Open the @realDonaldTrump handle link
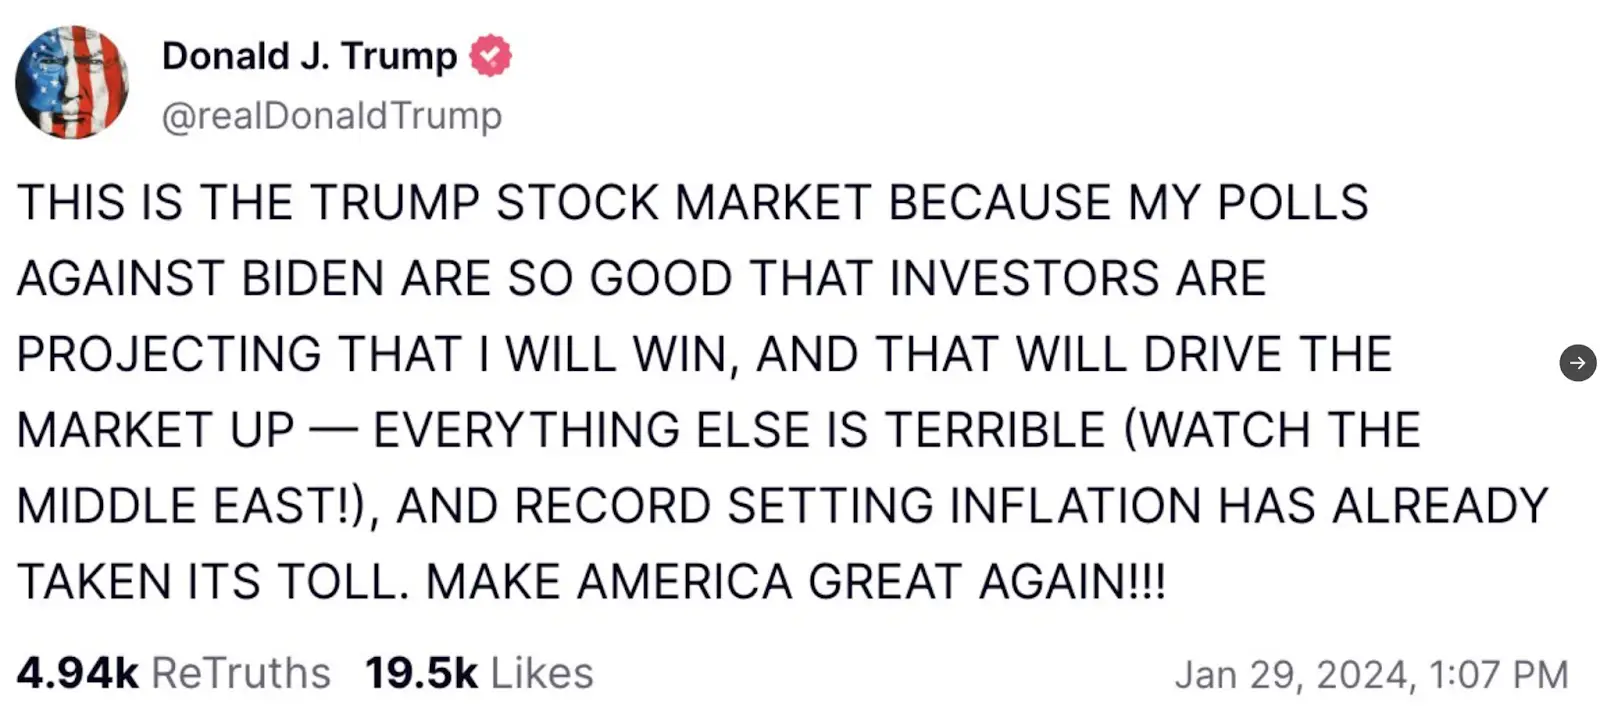Screen dimensions: 1600x725 coord(332,116)
